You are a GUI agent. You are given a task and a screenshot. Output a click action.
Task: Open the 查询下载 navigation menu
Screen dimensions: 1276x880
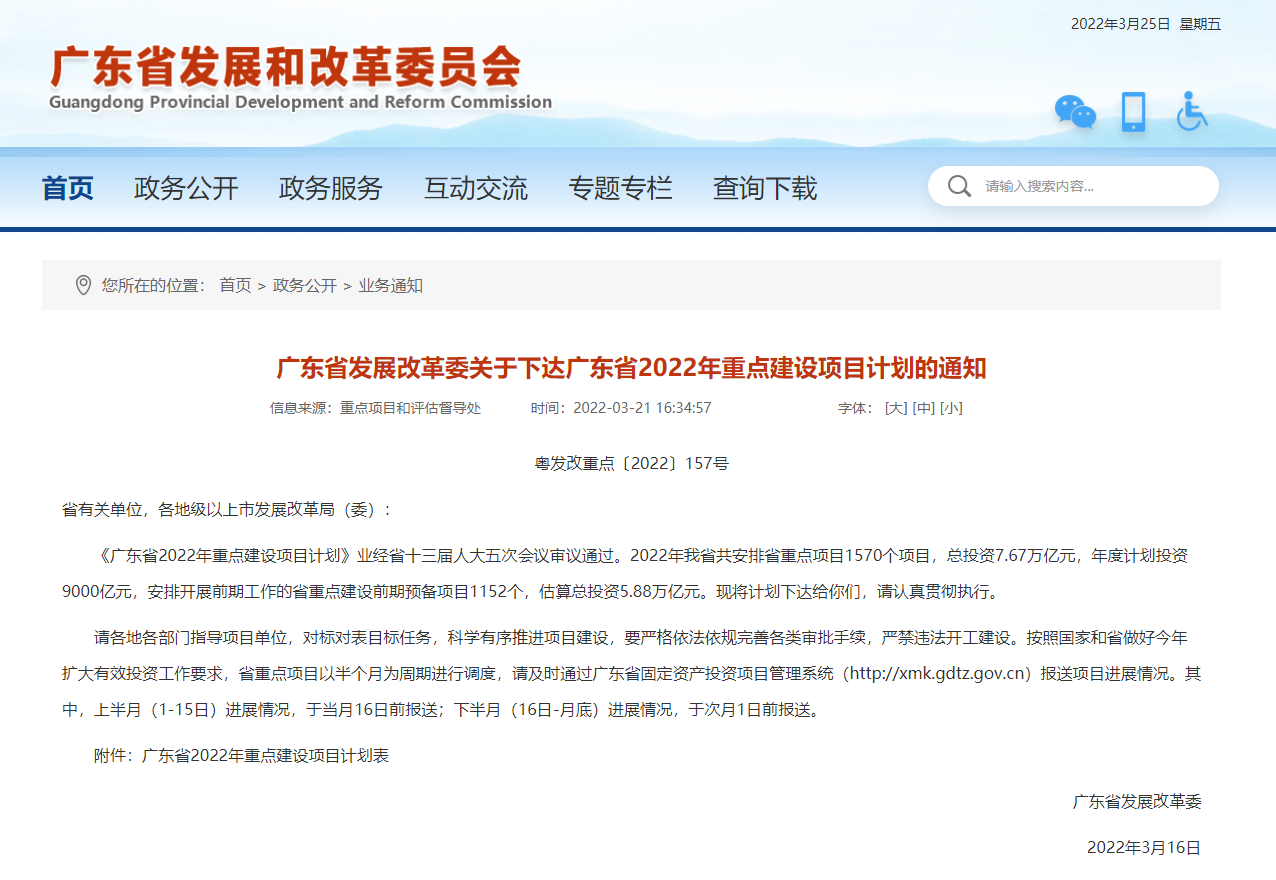coord(765,188)
